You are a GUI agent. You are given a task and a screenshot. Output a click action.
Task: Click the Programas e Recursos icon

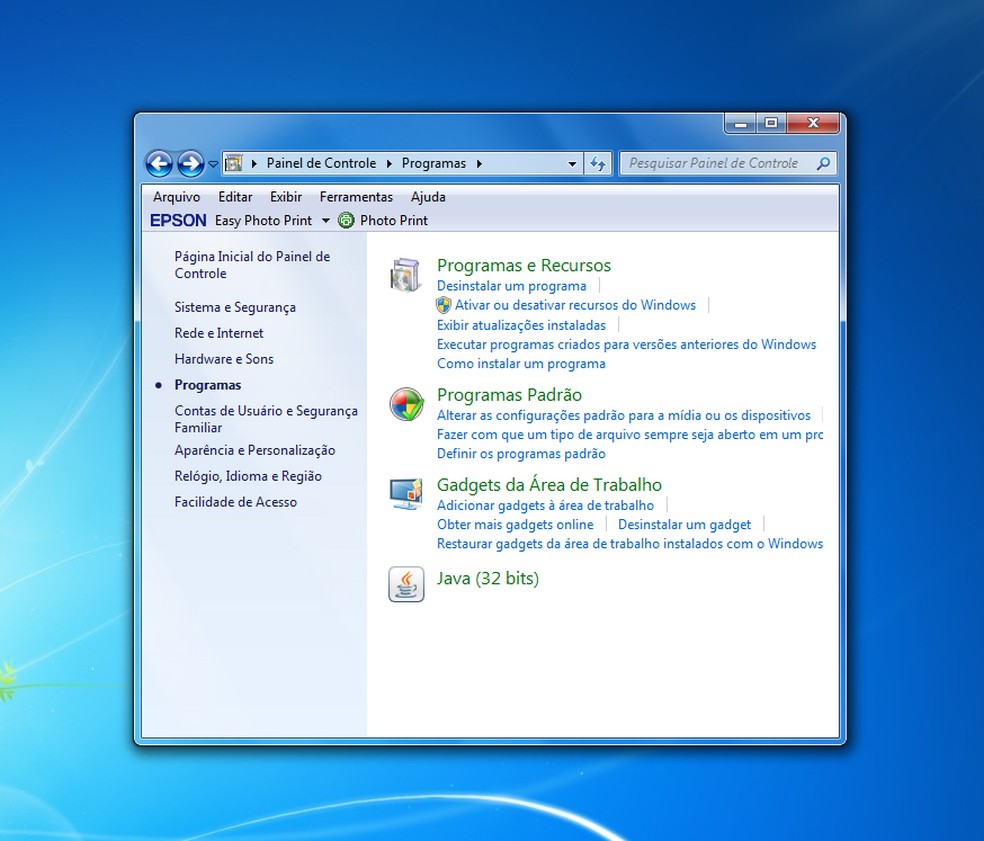pos(405,275)
